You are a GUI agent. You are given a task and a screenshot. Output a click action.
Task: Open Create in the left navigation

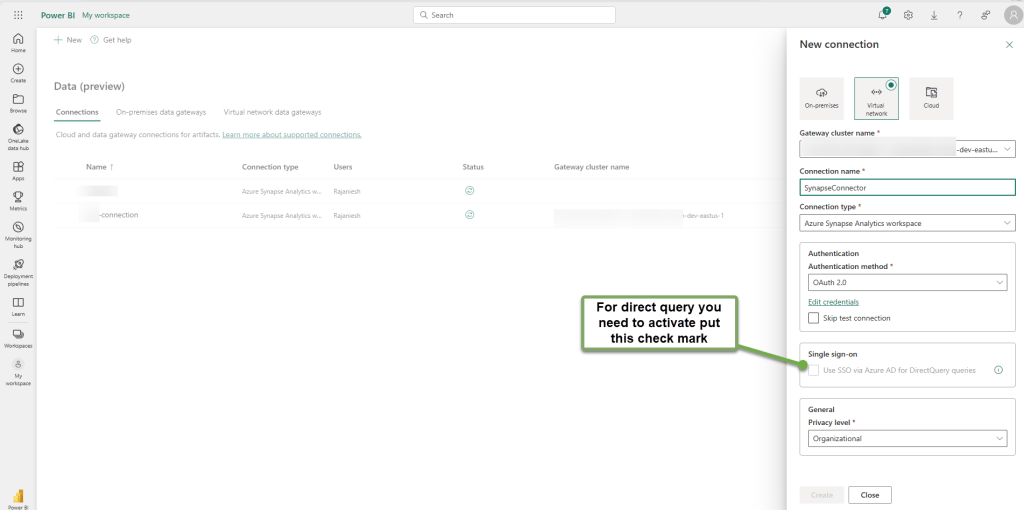(x=18, y=73)
